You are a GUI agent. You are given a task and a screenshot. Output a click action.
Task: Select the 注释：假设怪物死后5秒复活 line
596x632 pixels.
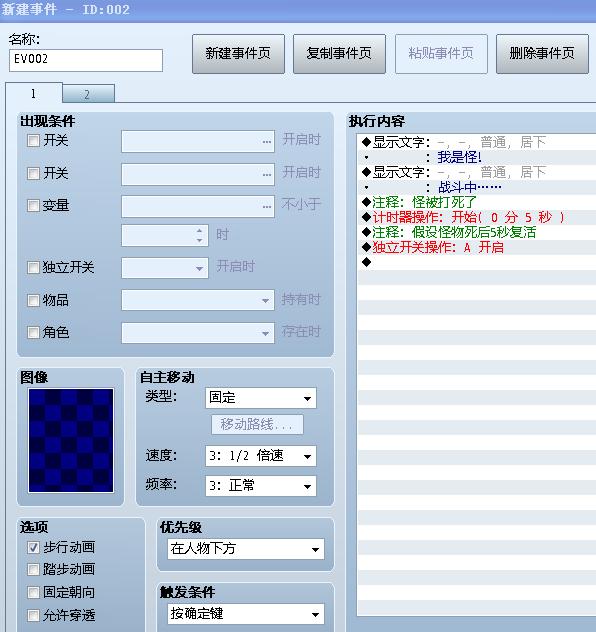tap(477, 233)
